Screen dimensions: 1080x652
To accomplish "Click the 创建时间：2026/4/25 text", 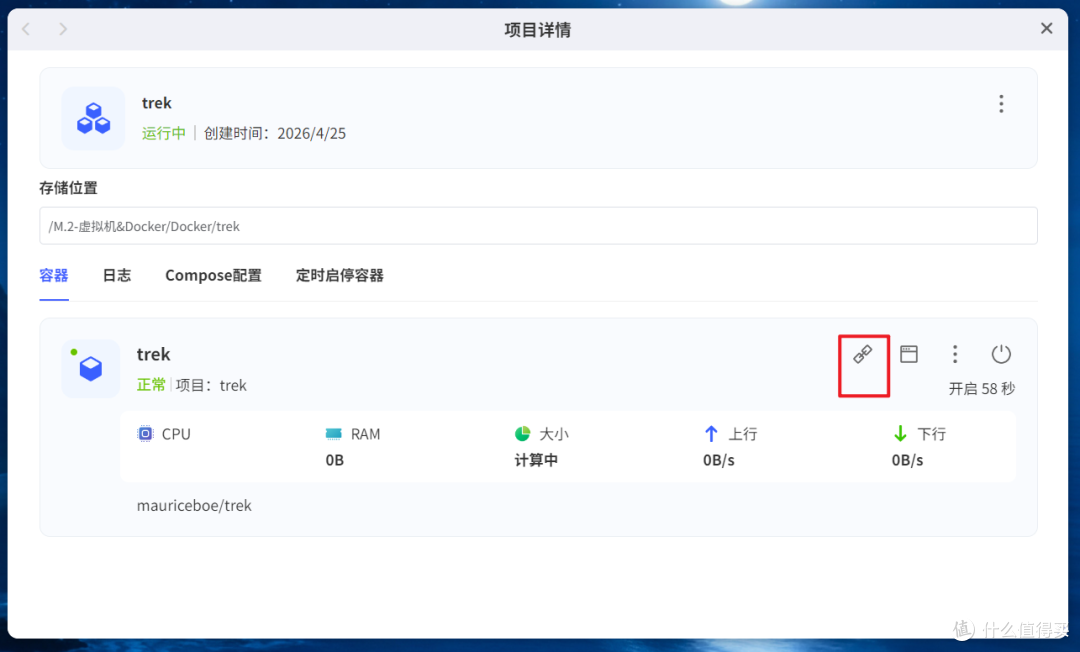I will click(x=275, y=133).
